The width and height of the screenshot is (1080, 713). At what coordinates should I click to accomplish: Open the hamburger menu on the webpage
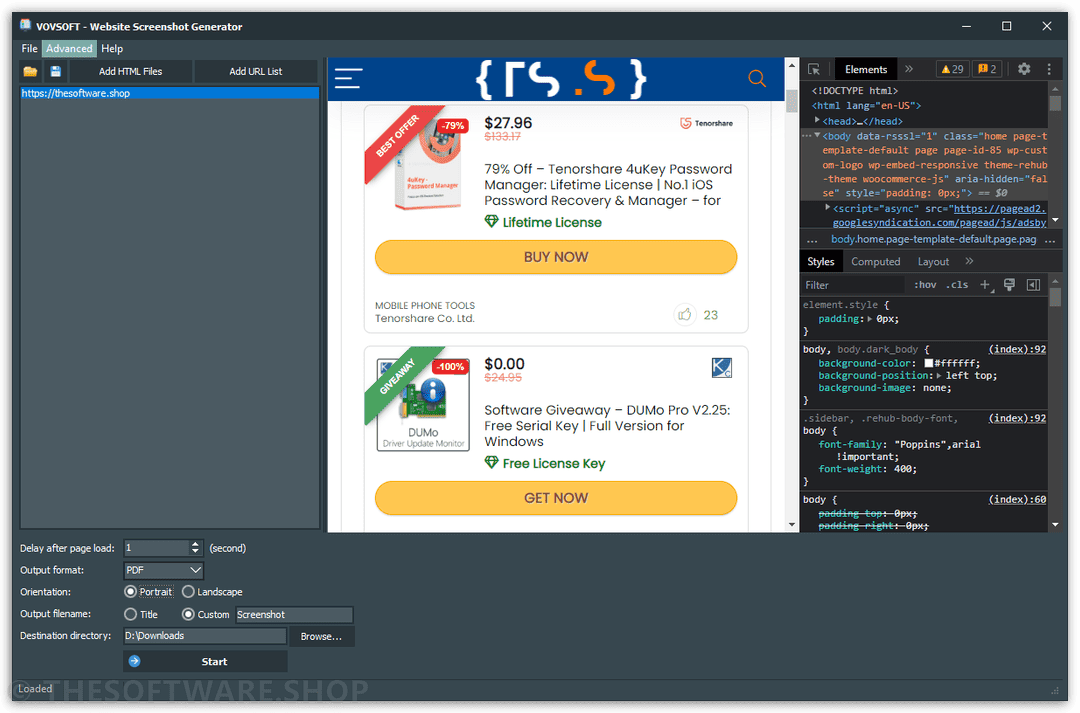tap(349, 79)
